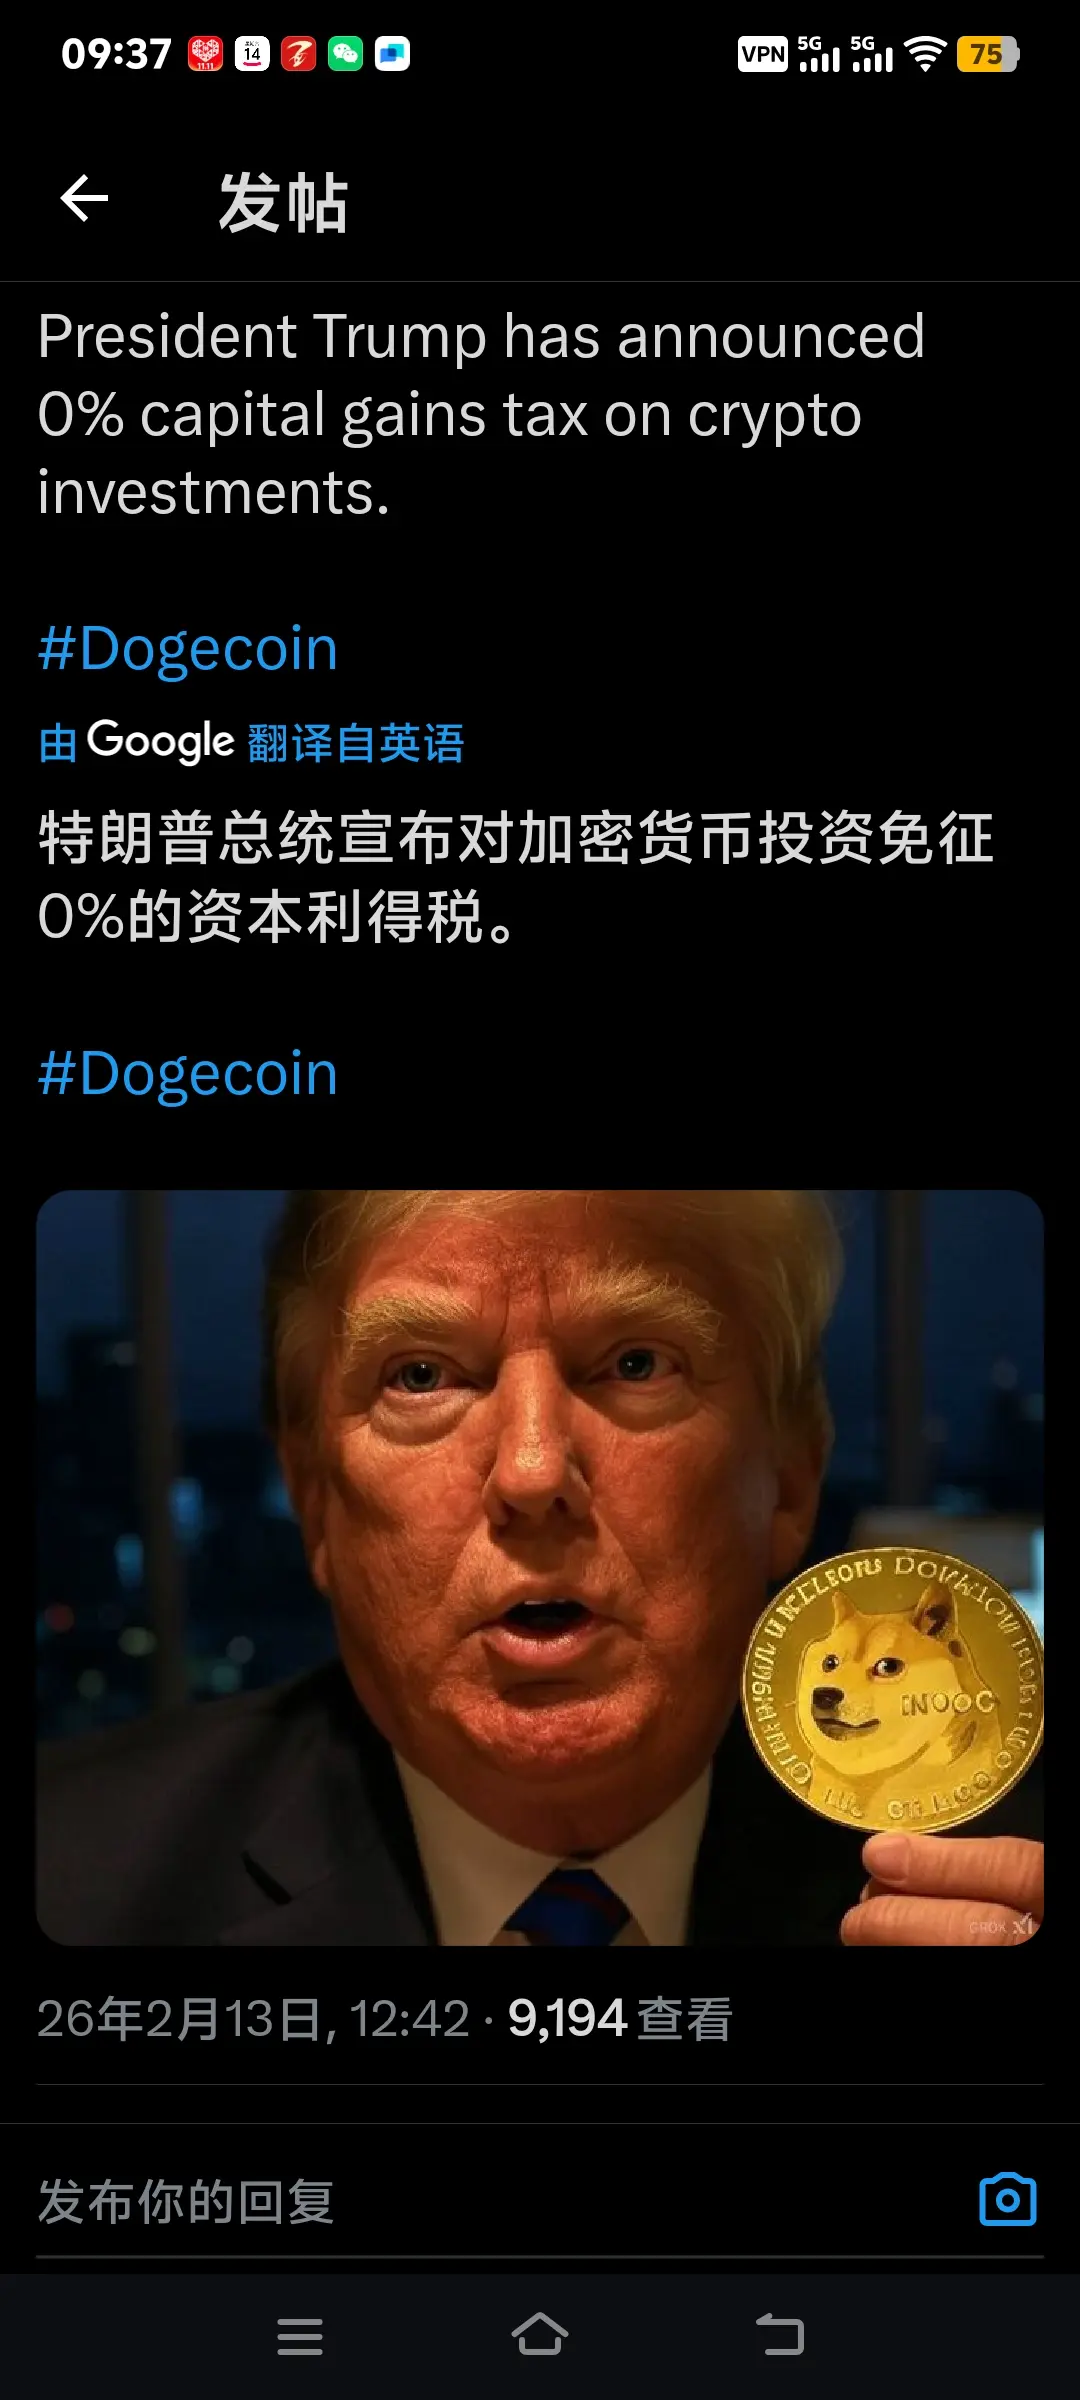The image size is (1080, 2400).
Task: Tap the post timestamp
Action: pos(253,2018)
